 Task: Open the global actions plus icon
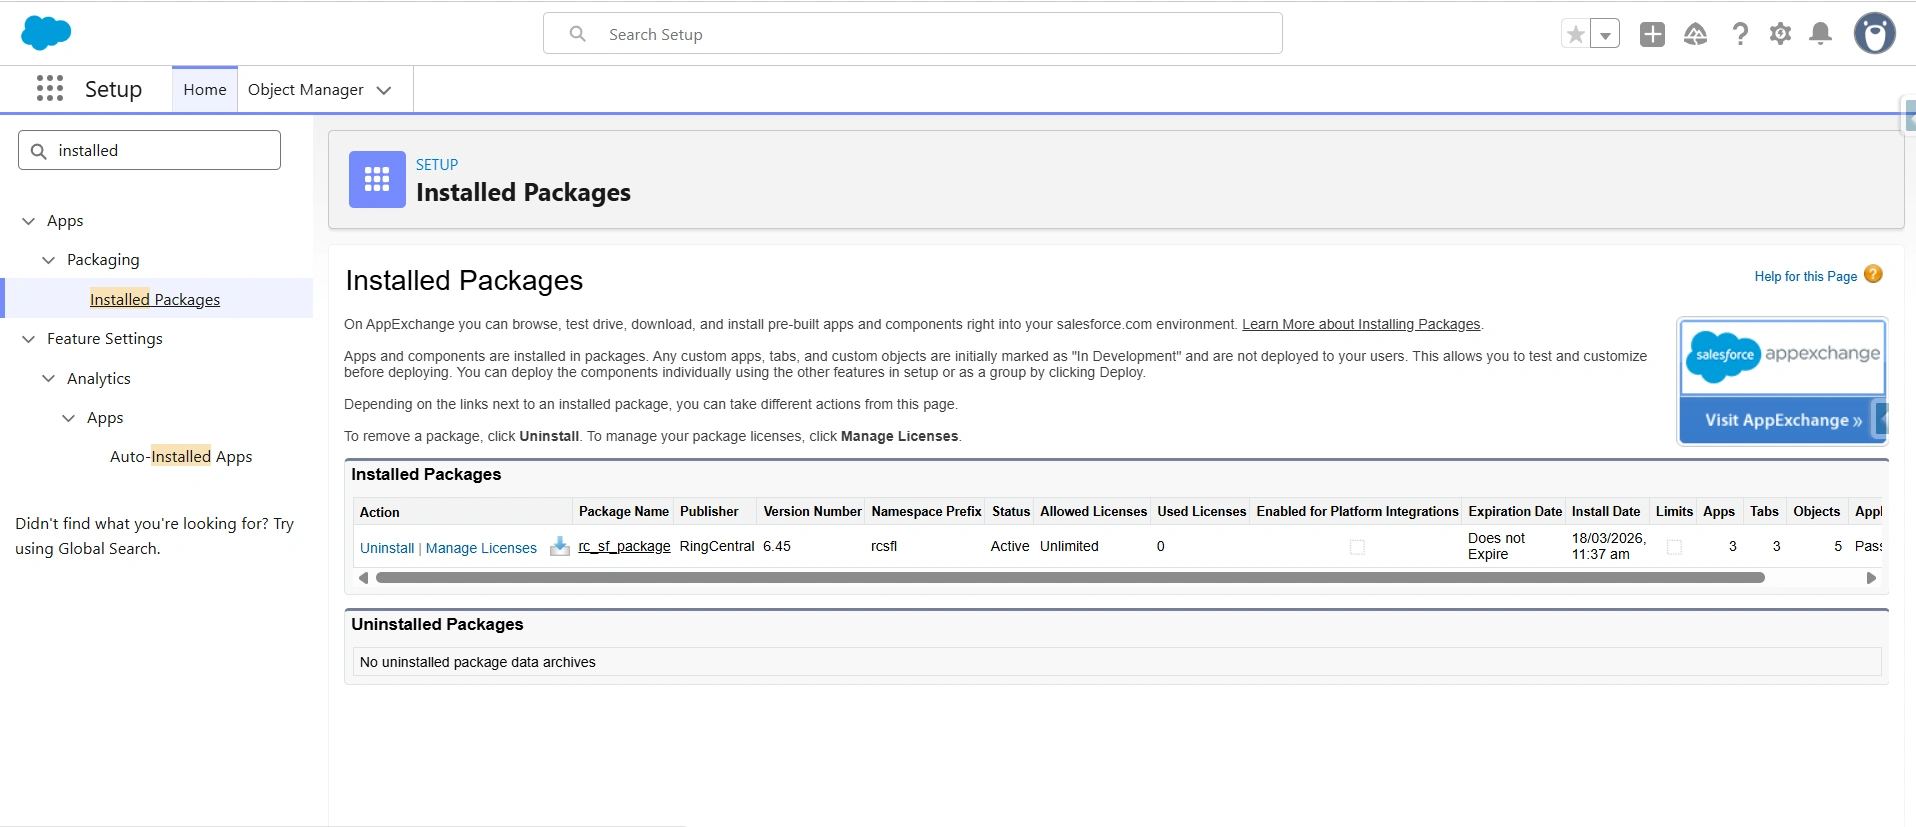coord(1652,34)
